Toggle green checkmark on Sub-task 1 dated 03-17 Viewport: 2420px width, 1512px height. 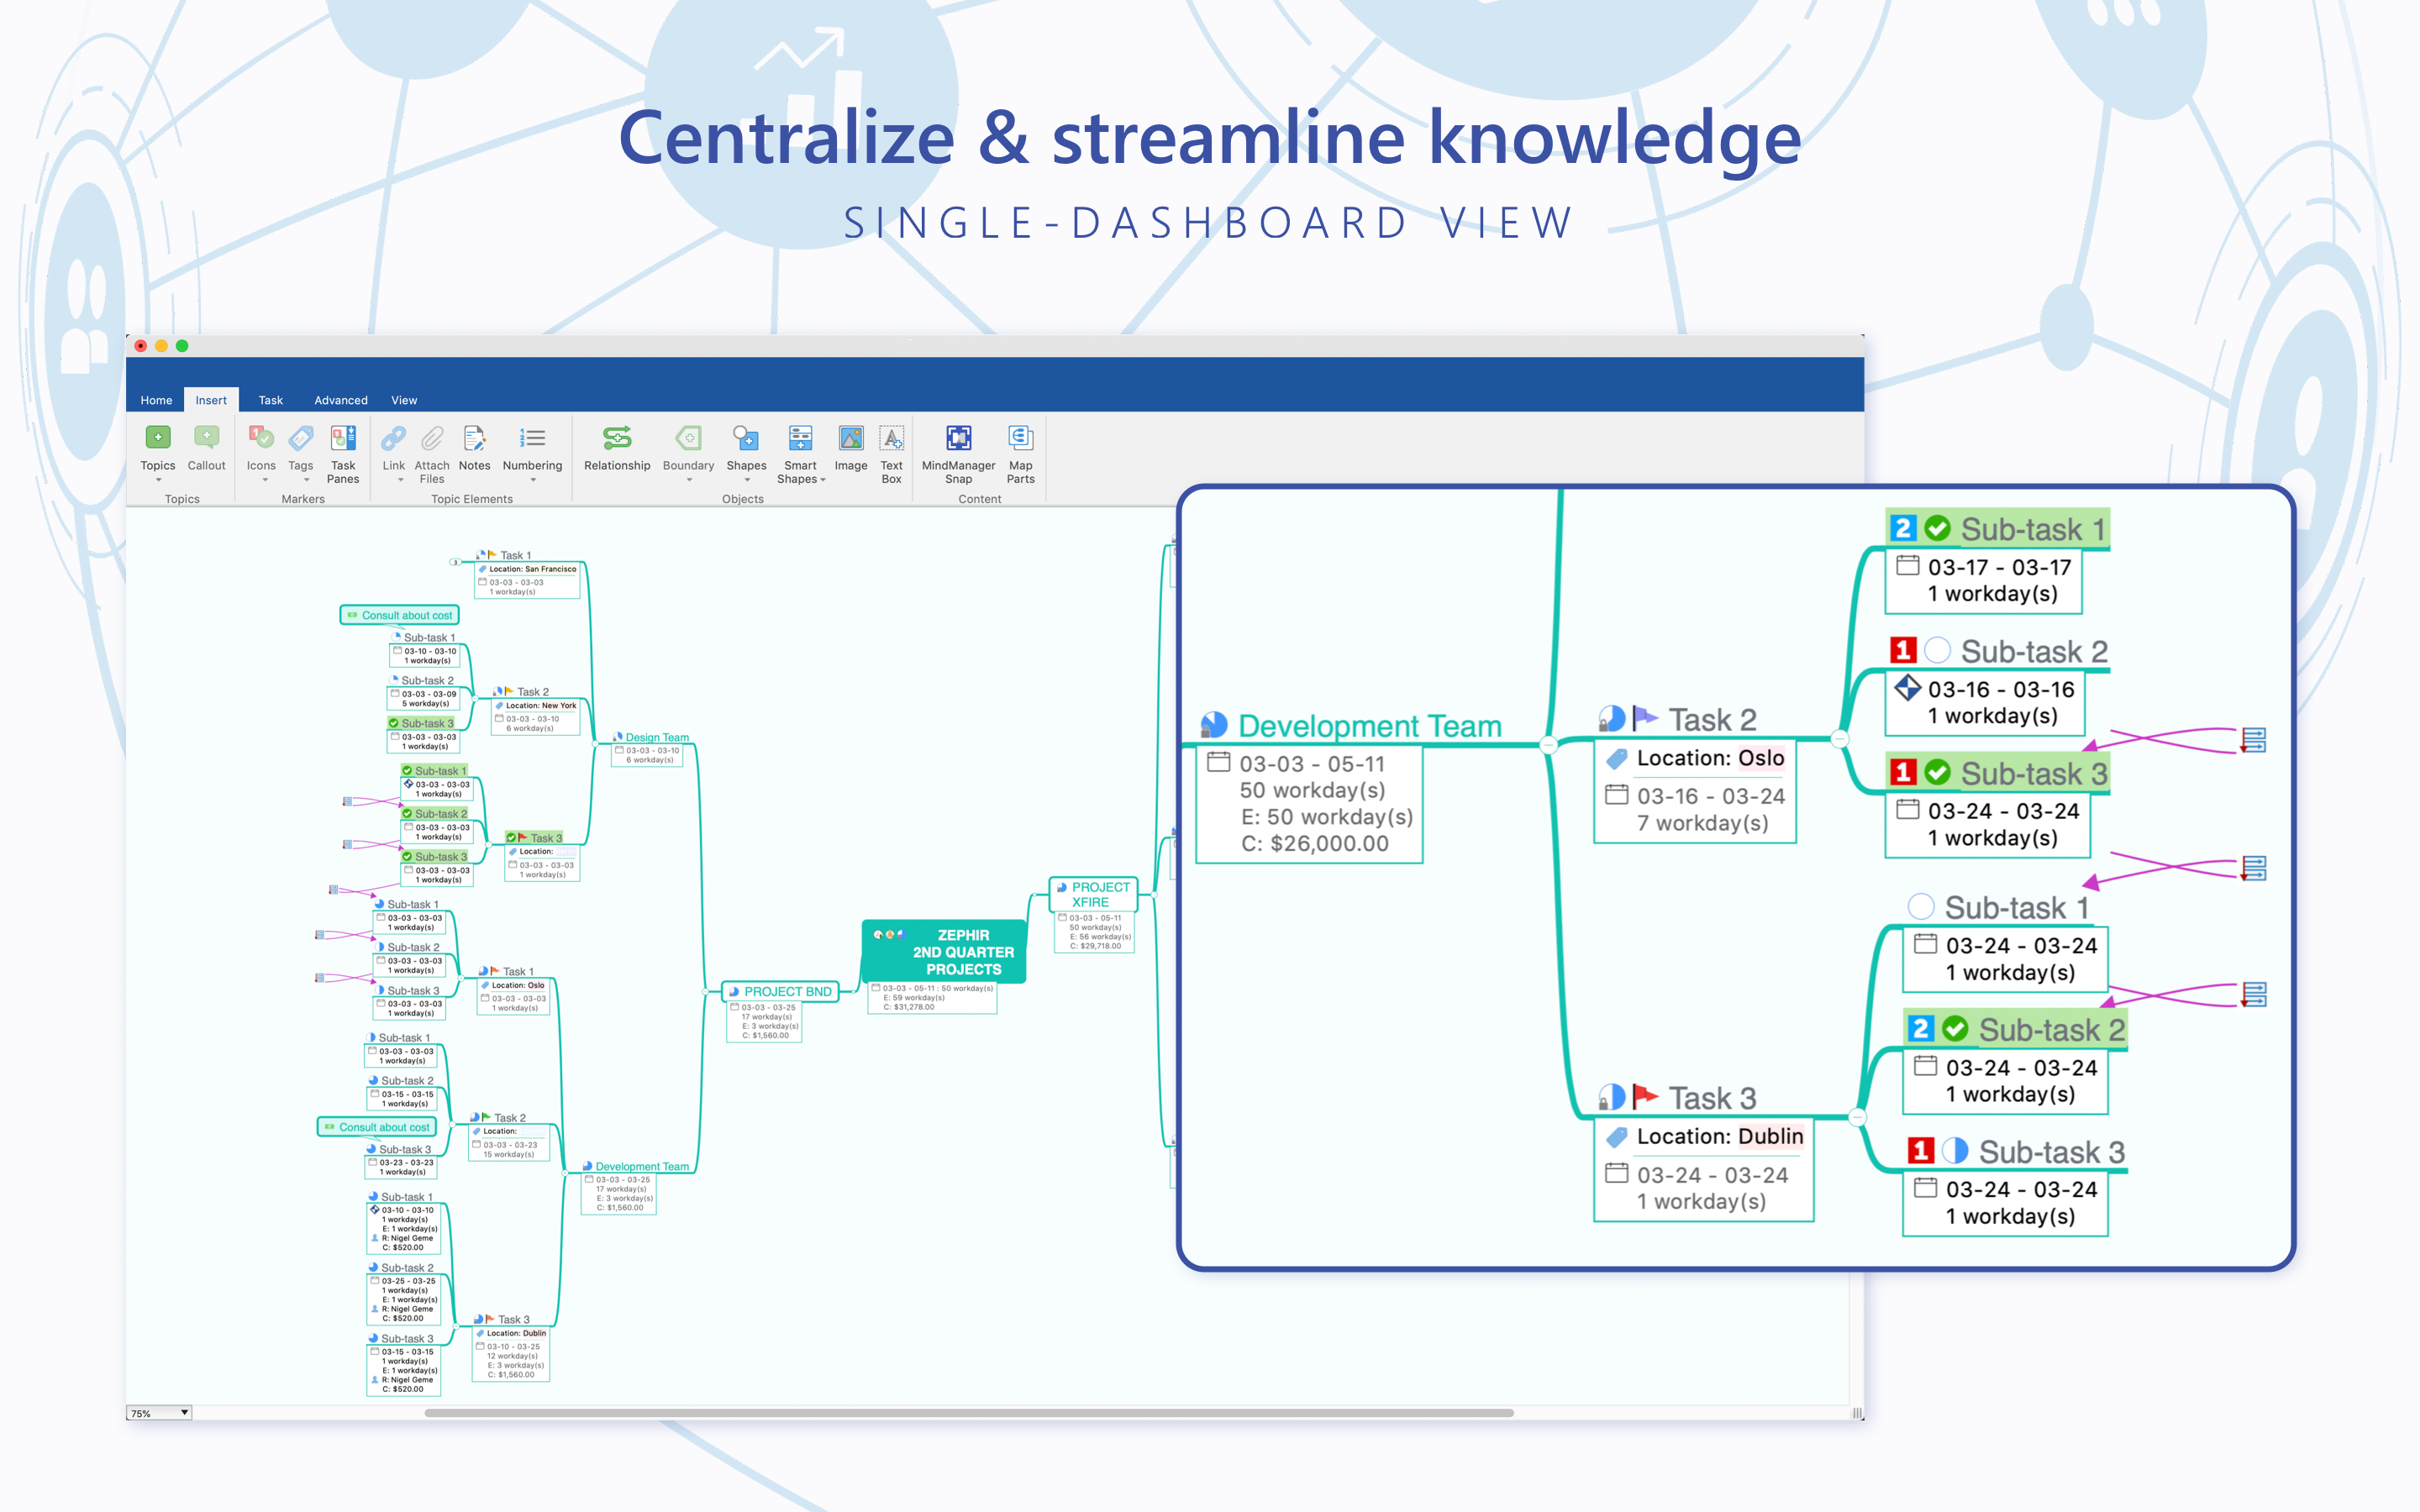click(1938, 528)
